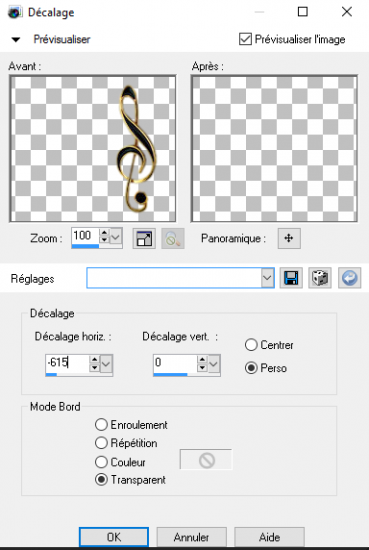
Task: Click the disabled color box beside Couleur
Action: coord(206,460)
